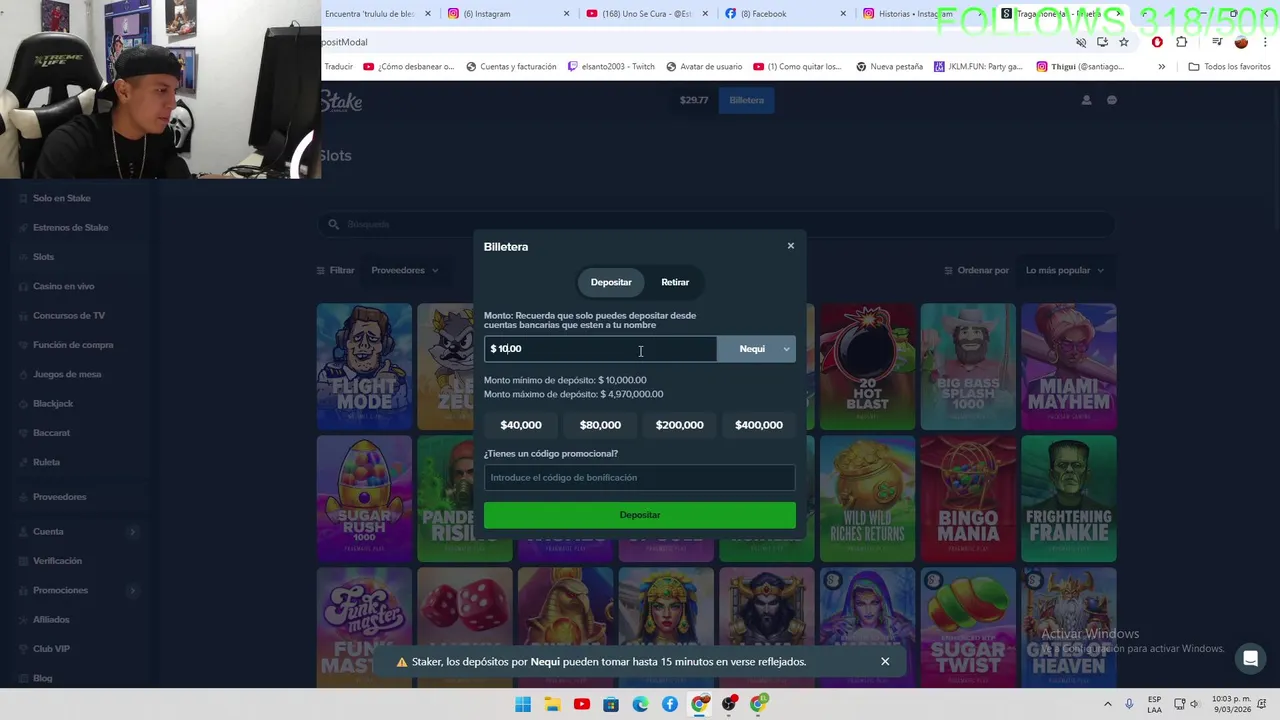This screenshot has width=1280, height=720.
Task: Open the 20 Hot Blast game thumbnail
Action: pyautogui.click(x=867, y=366)
